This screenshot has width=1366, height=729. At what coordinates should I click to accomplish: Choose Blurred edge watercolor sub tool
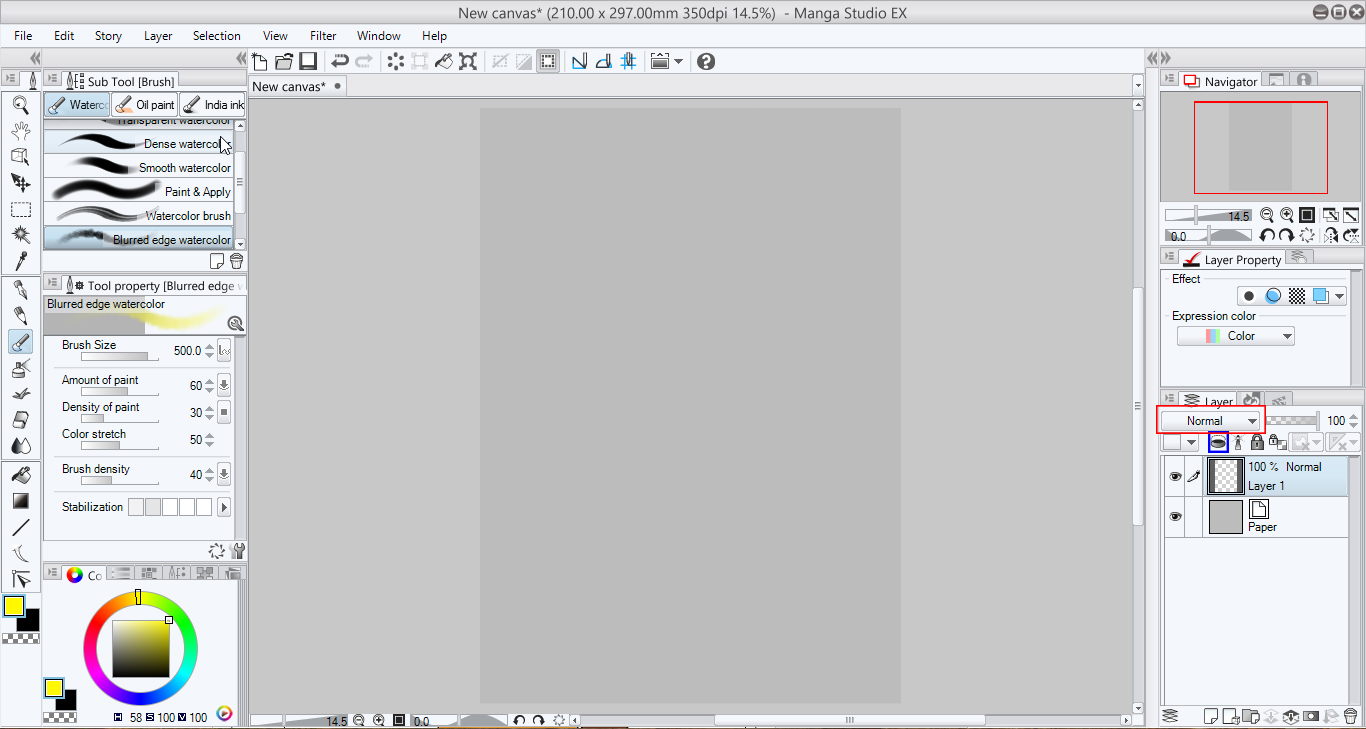[x=139, y=239]
